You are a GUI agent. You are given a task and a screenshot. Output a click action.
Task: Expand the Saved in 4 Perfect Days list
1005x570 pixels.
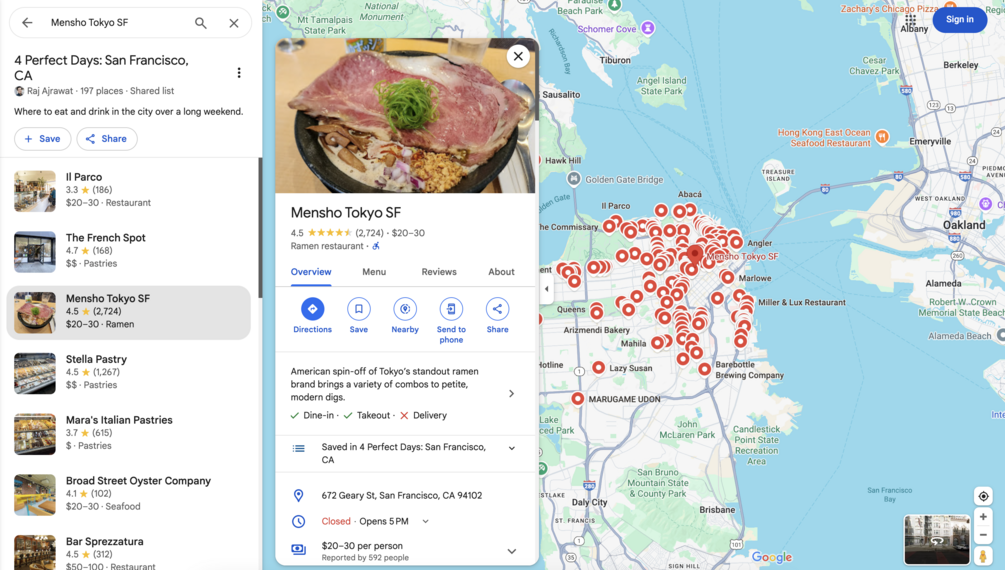point(511,448)
